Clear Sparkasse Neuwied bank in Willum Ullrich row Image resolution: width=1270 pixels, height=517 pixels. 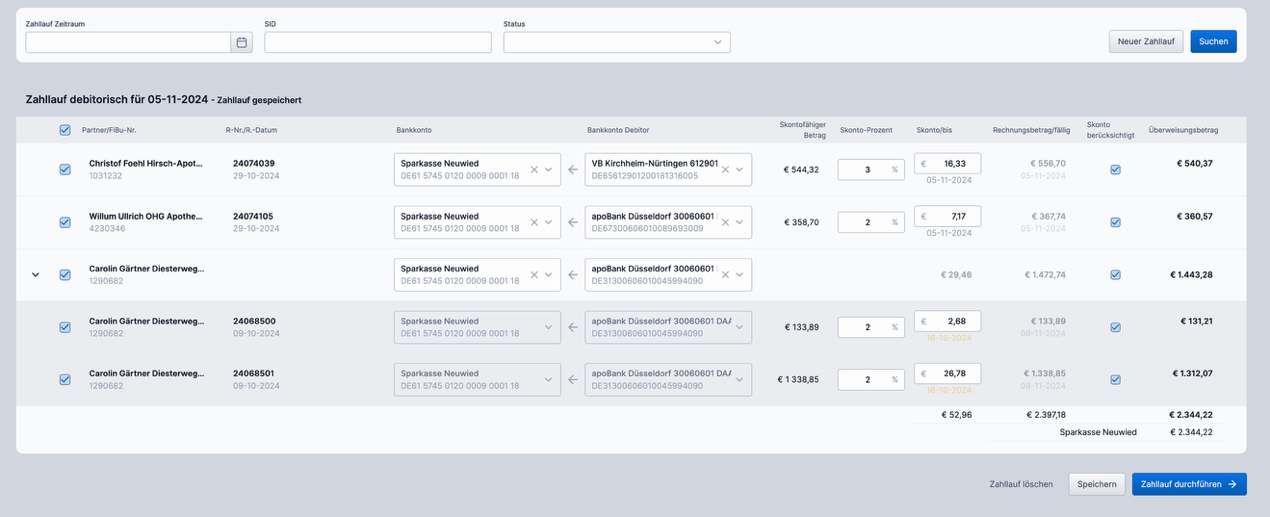(x=534, y=222)
